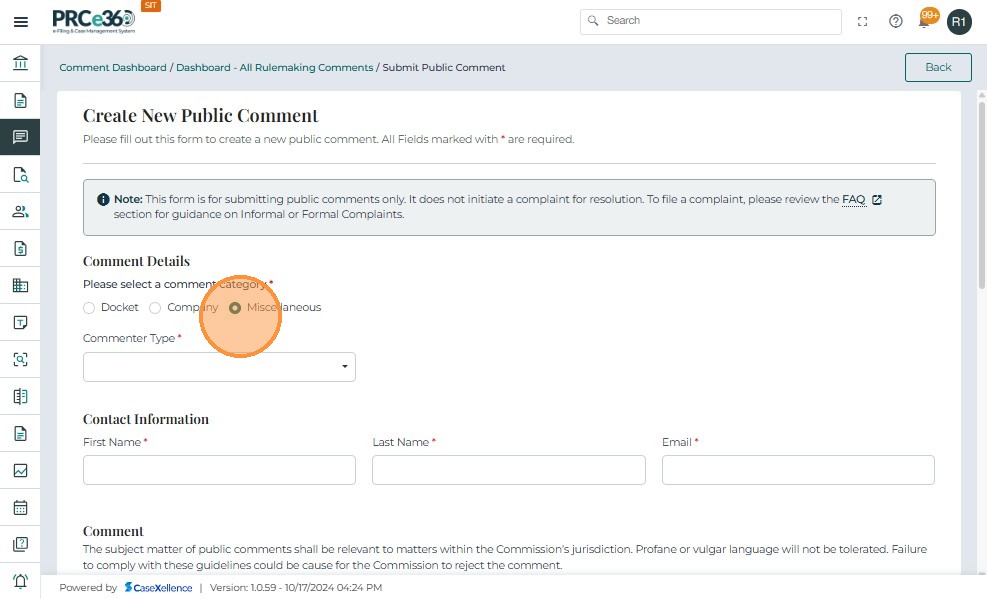Select the Company comment category
The image size is (987, 599).
[155, 308]
